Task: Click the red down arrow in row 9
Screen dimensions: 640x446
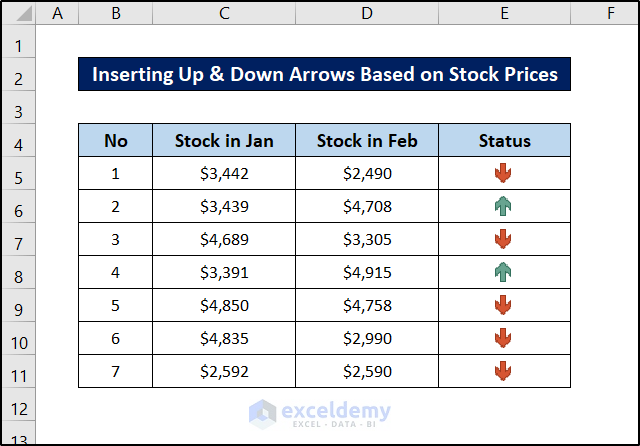Action: [503, 306]
